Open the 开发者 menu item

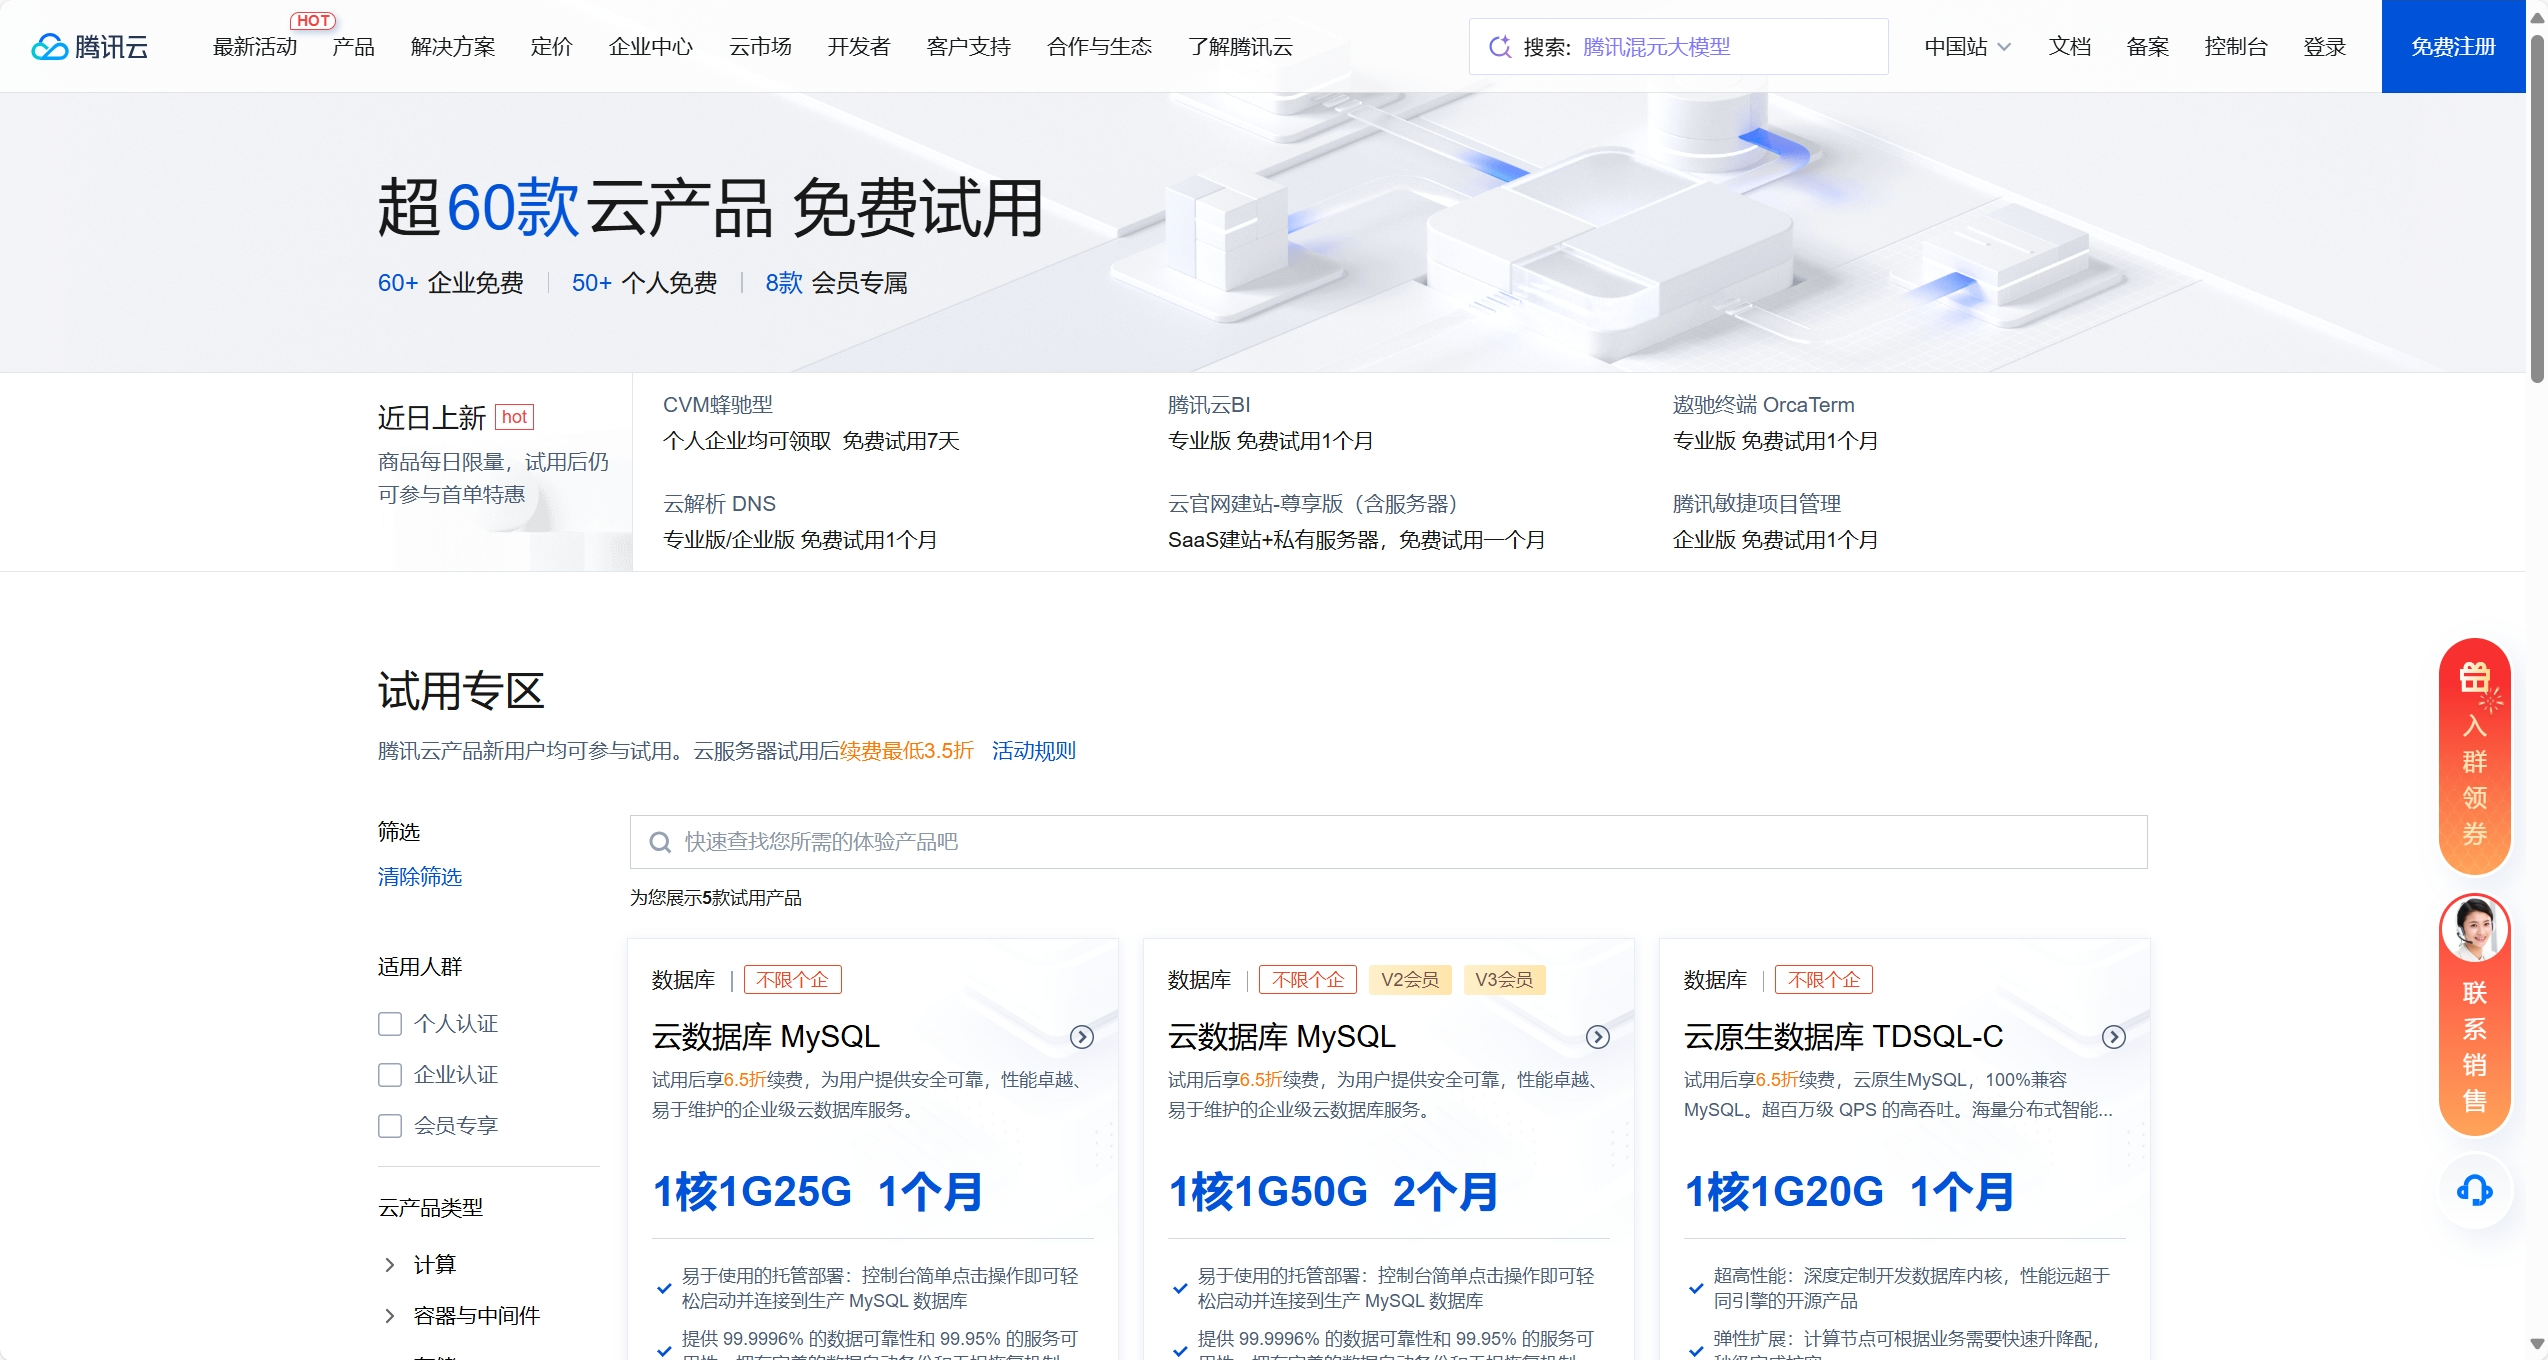(858, 47)
